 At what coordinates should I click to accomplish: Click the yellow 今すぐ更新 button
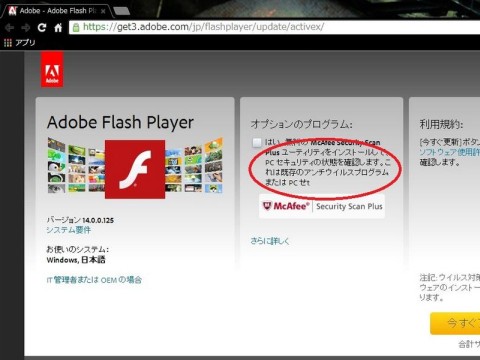pyautogui.click(x=455, y=323)
